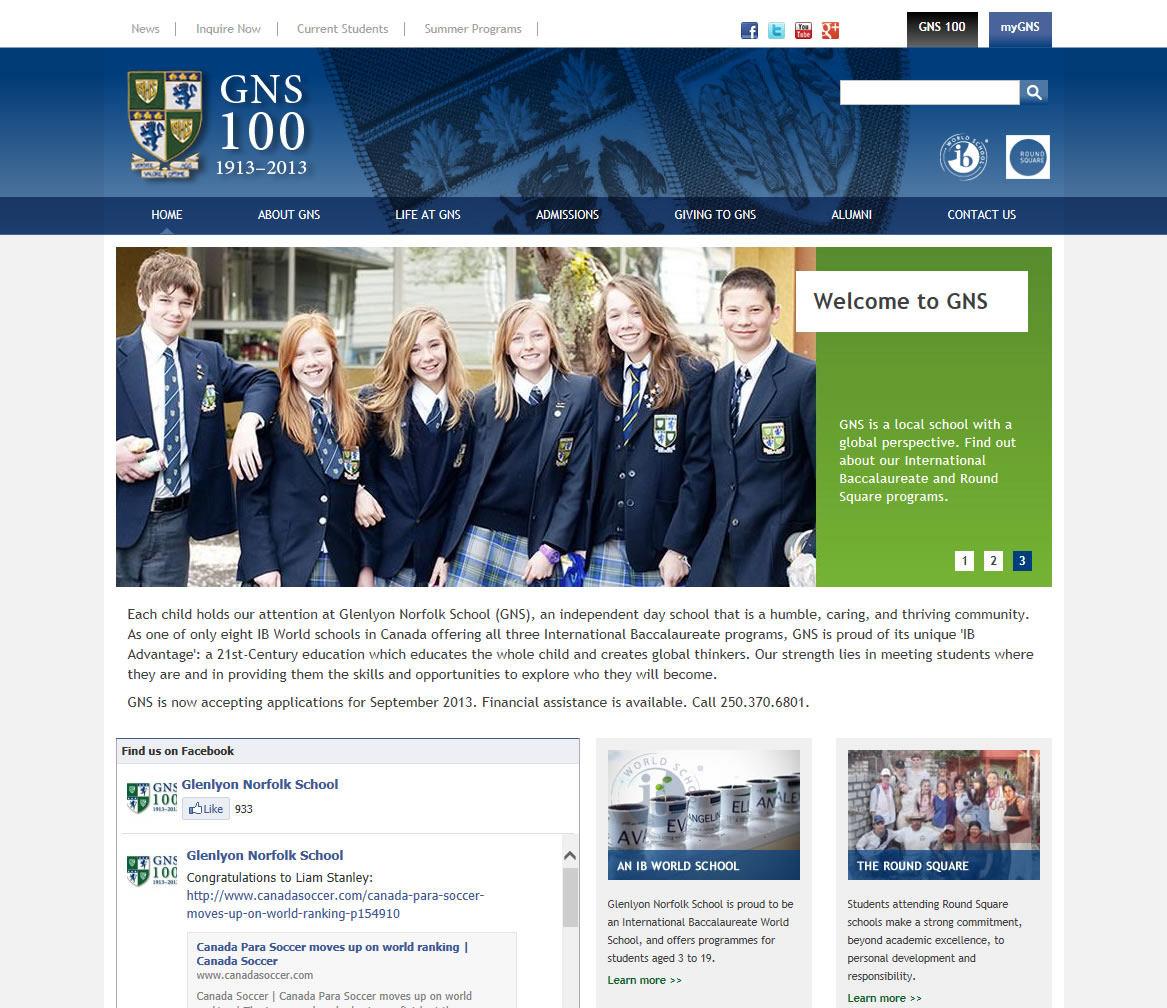Click the Inquire Now link
Image resolution: width=1167 pixels, height=1008 pixels.
tap(228, 29)
